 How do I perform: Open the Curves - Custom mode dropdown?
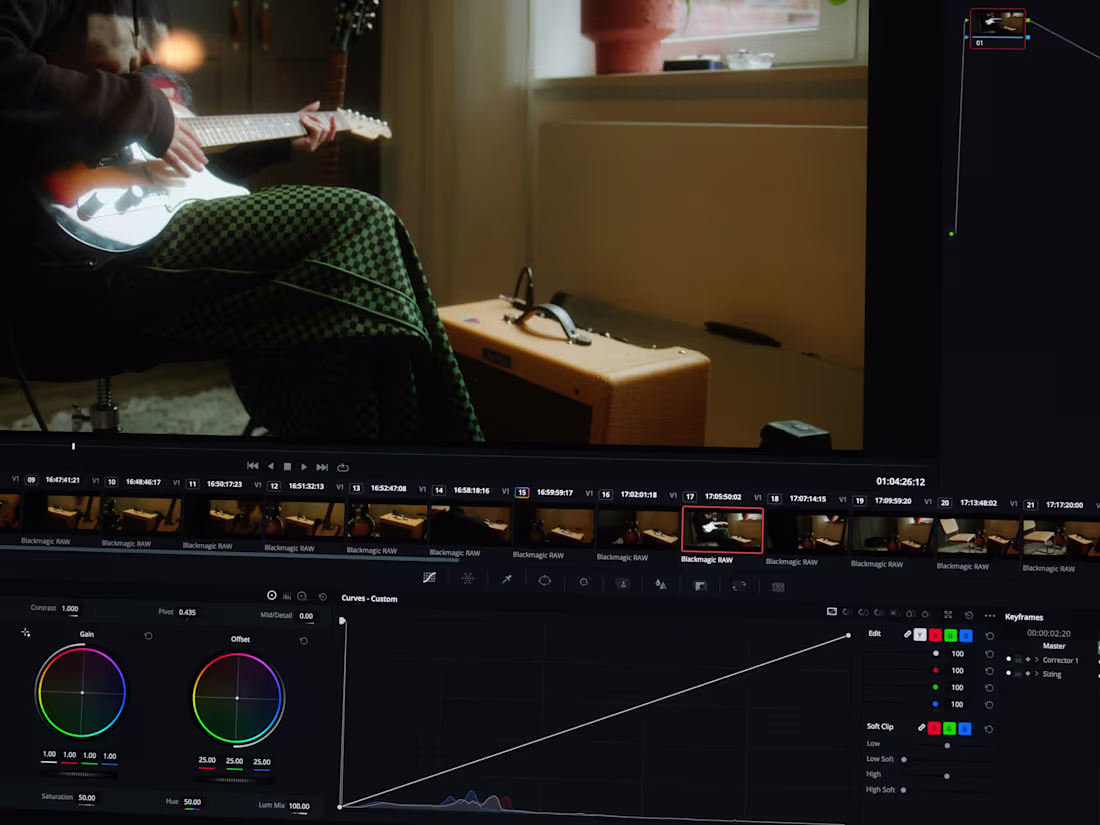370,598
